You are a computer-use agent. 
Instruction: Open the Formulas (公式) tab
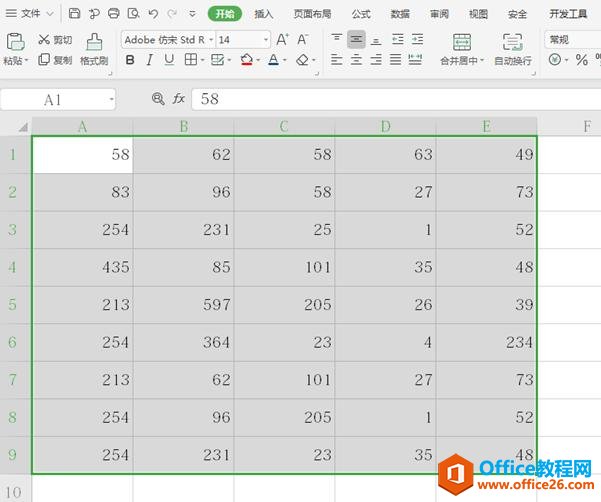pos(361,14)
